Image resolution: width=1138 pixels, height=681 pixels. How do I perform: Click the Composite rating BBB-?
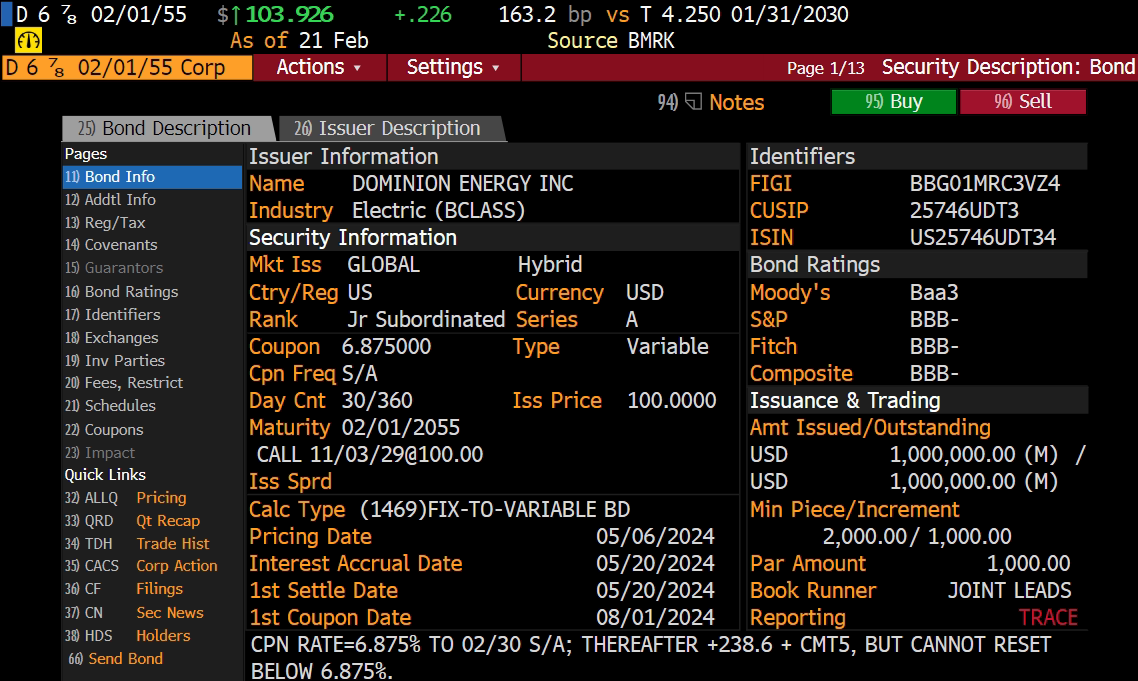[x=934, y=373]
